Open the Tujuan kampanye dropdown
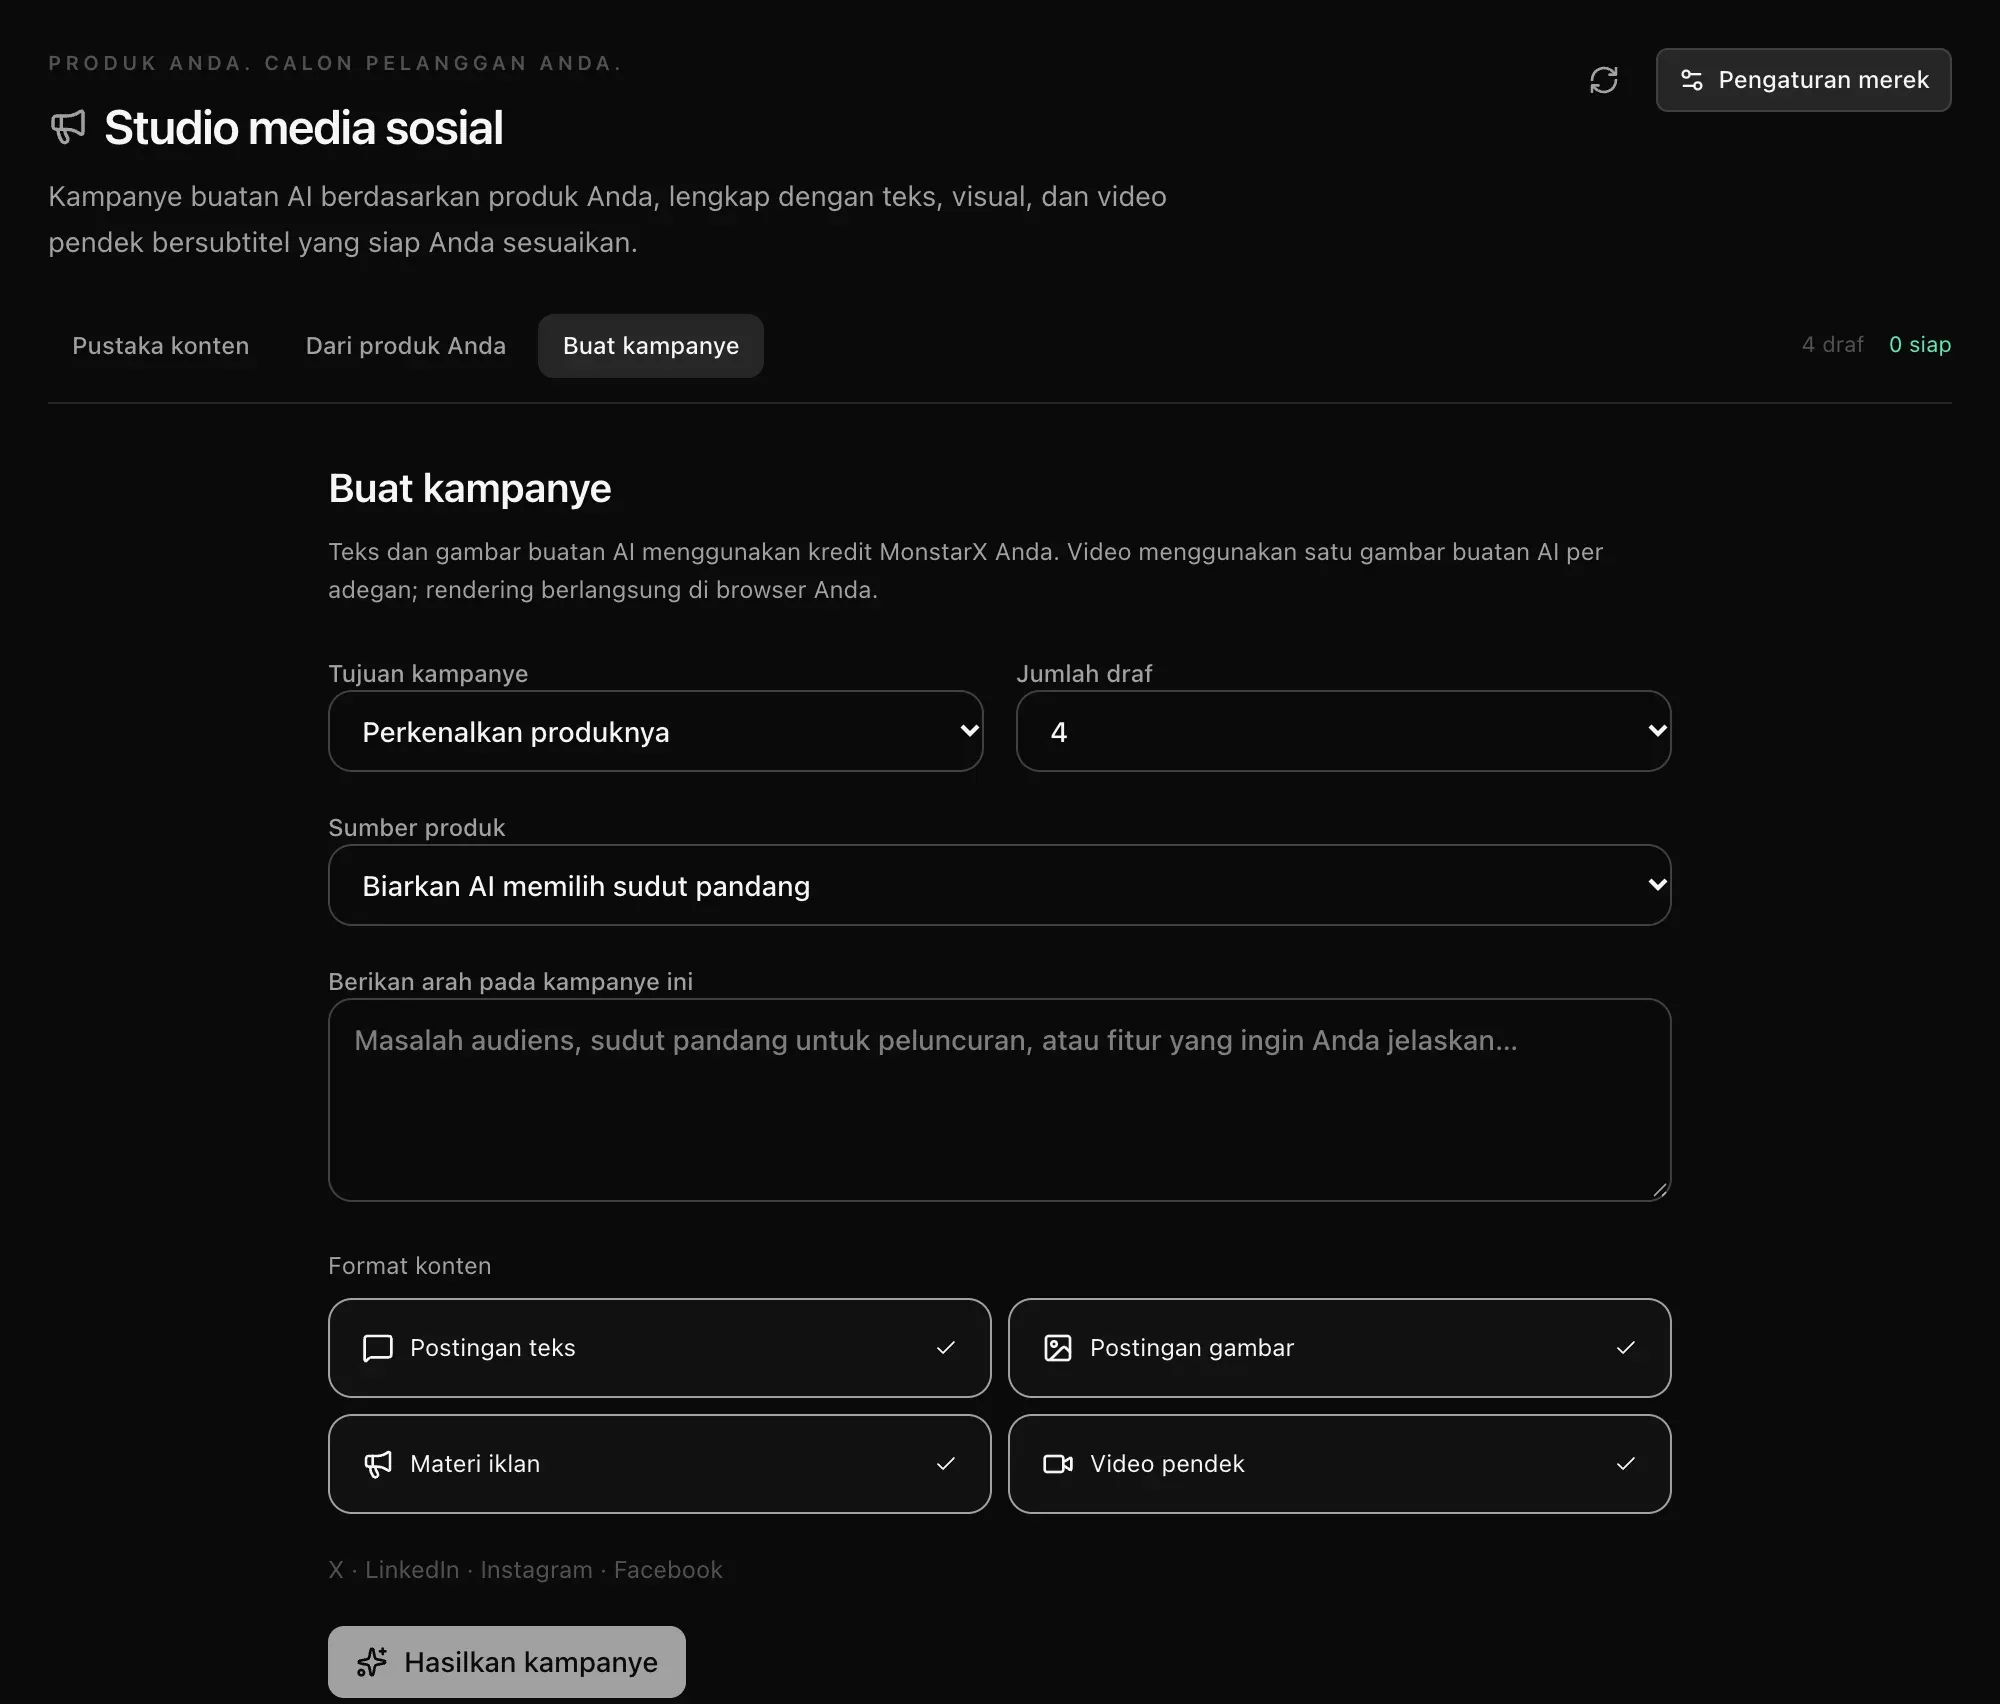Image resolution: width=2000 pixels, height=1704 pixels. 656,731
